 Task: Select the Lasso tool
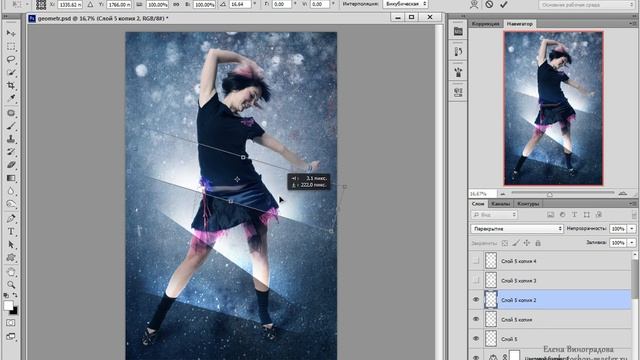point(11,59)
